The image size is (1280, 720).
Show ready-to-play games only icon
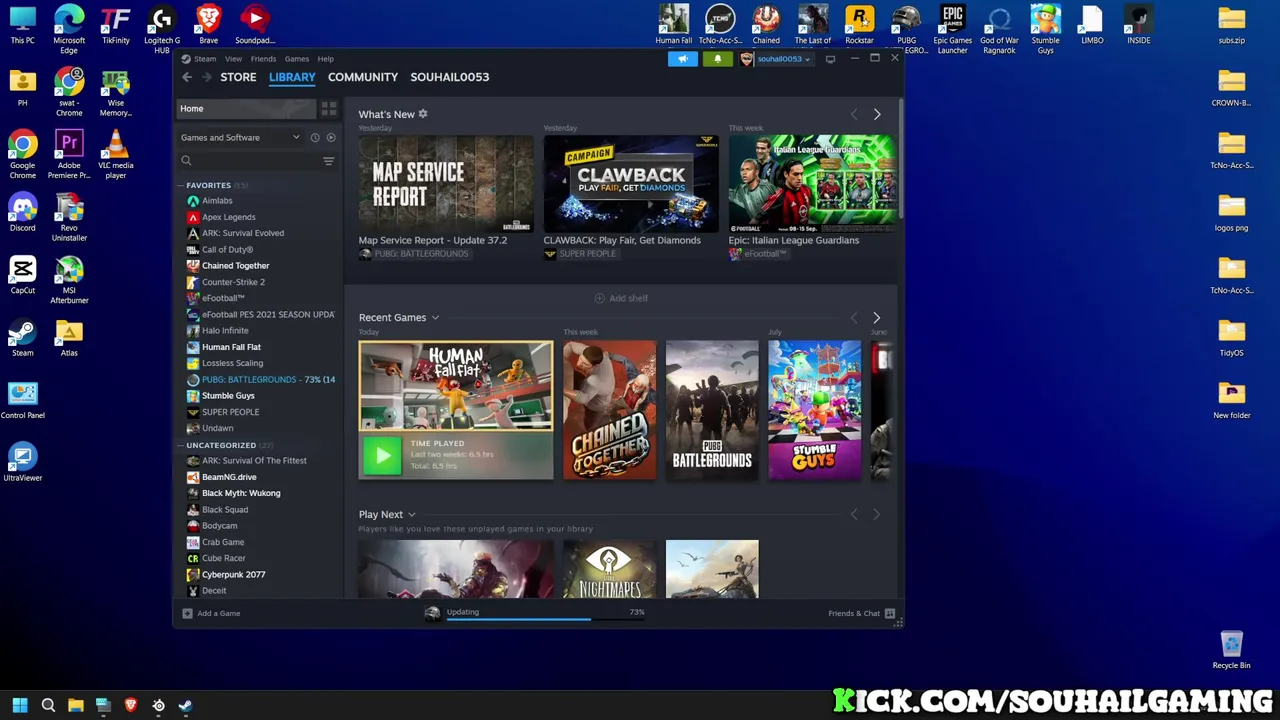[x=331, y=138]
